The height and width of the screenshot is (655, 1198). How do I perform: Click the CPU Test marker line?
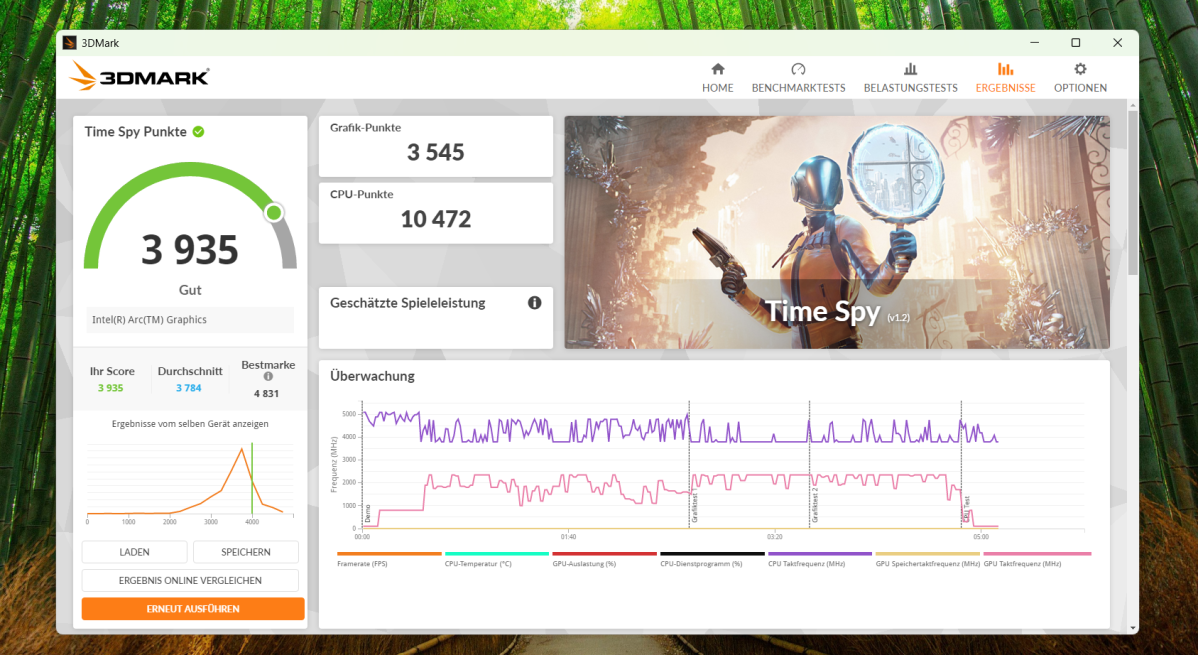(x=961, y=464)
